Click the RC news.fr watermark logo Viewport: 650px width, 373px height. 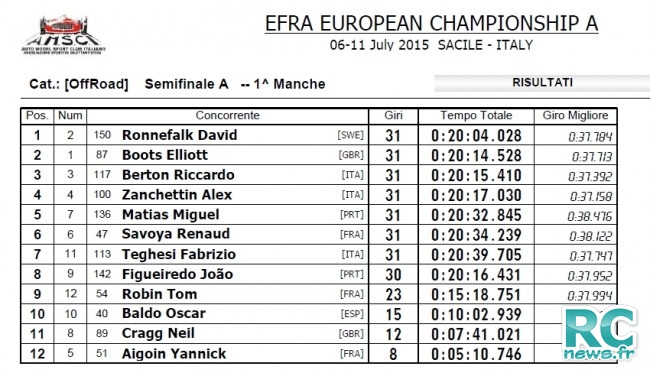[x=600, y=333]
